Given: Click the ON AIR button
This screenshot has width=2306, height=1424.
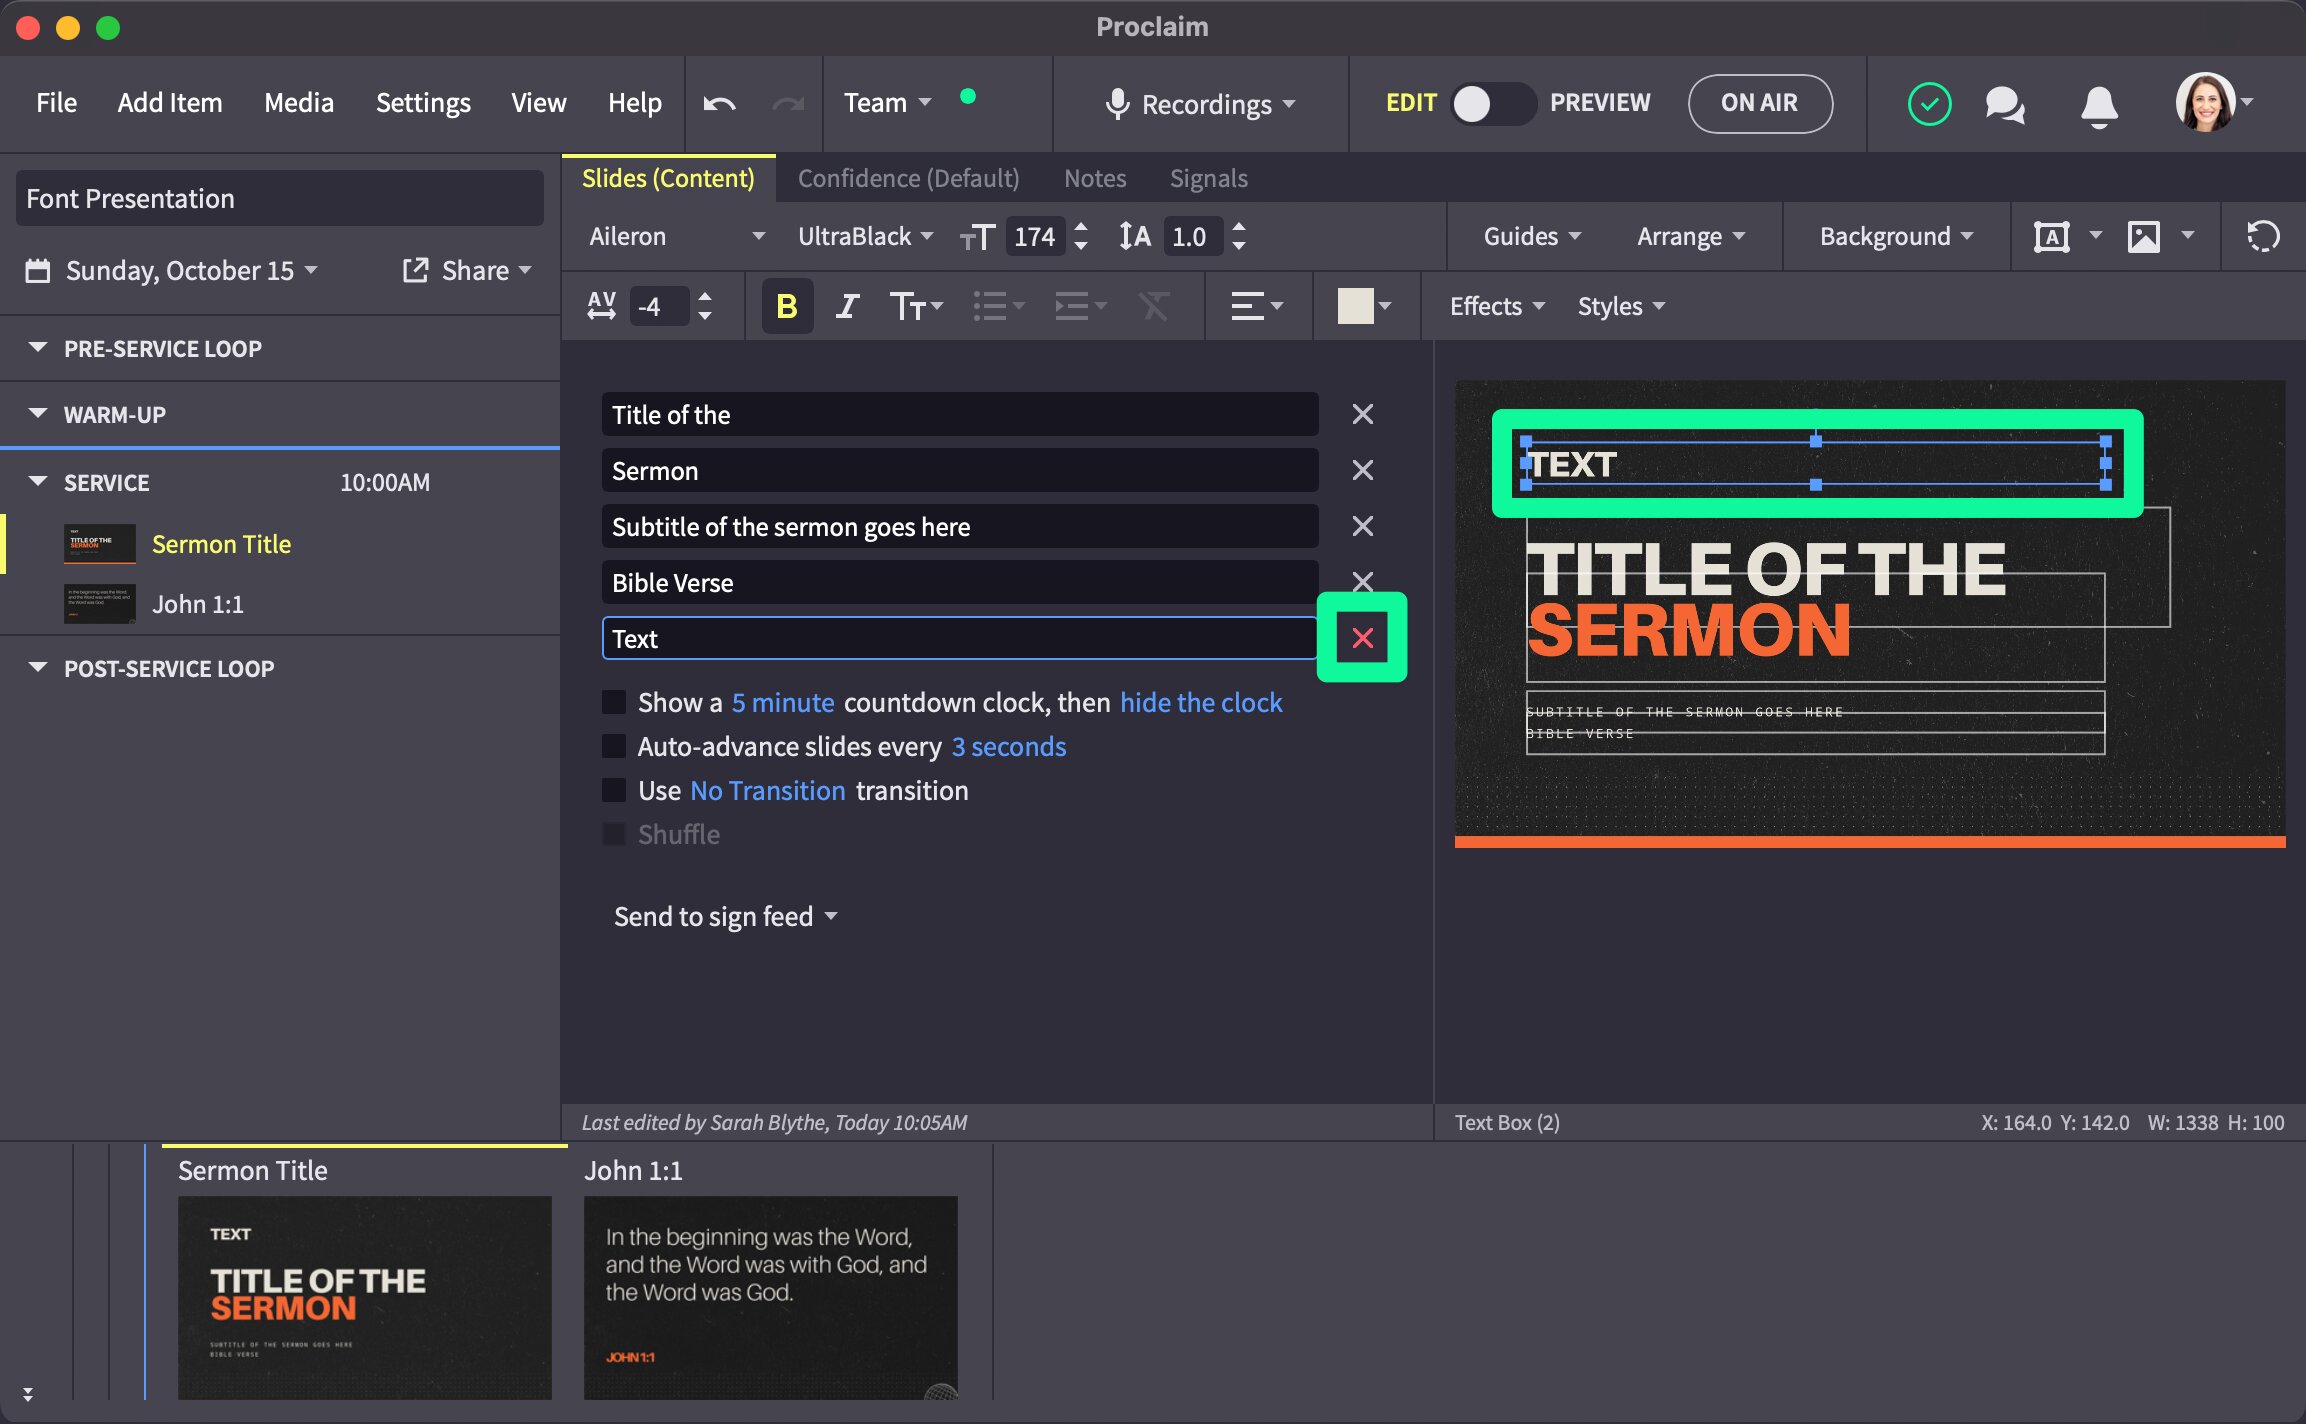Looking at the screenshot, I should pos(1760,103).
